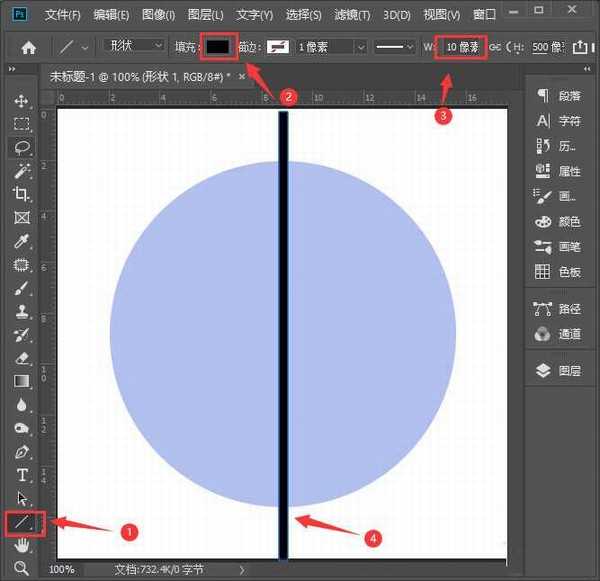Select the Lasso tool

[x=22, y=147]
